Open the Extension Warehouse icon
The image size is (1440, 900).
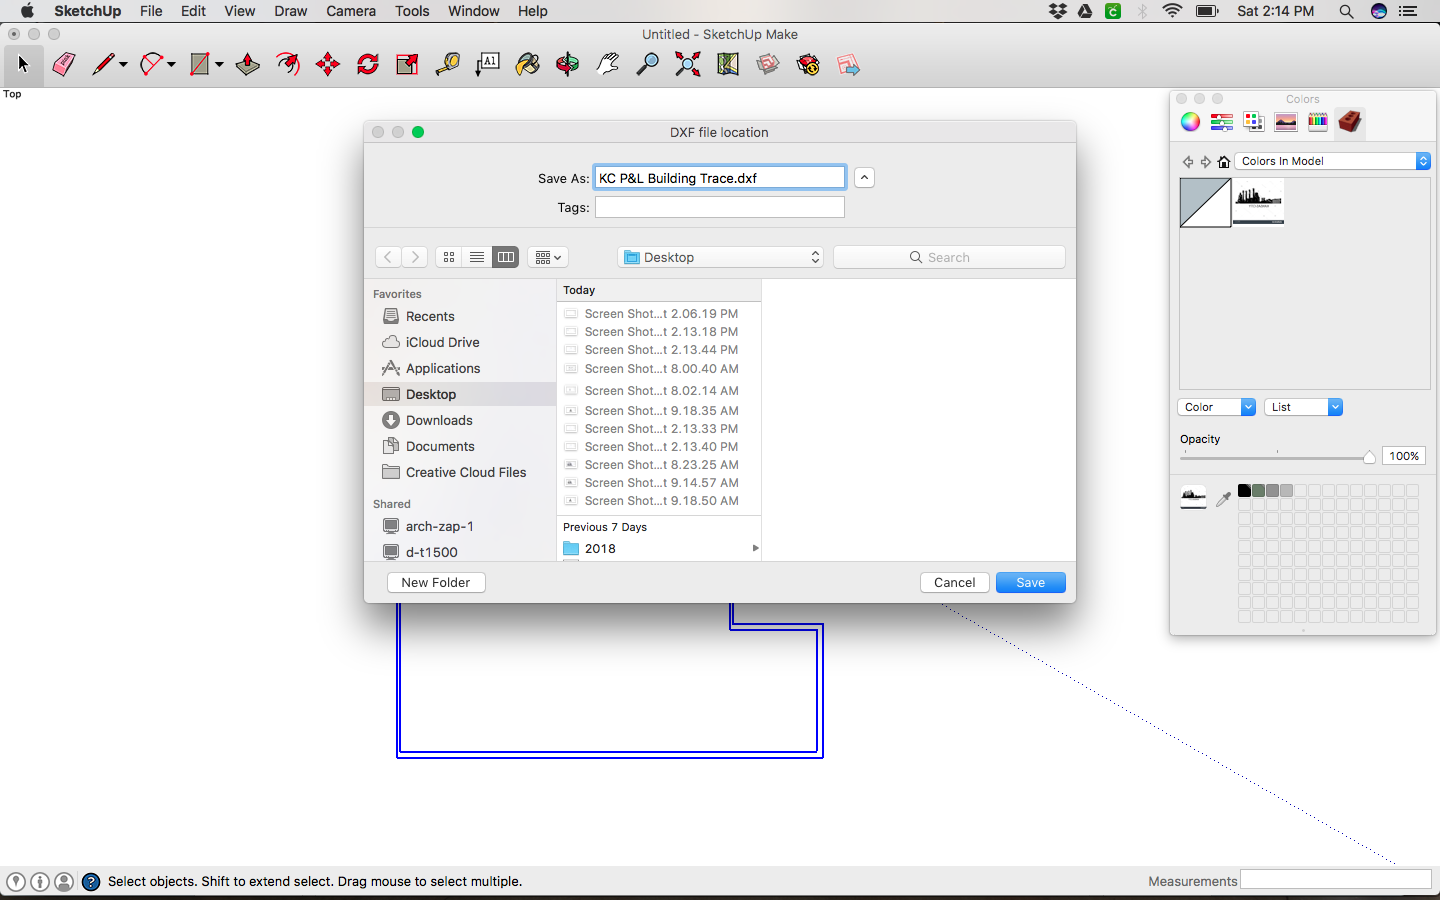tap(808, 65)
